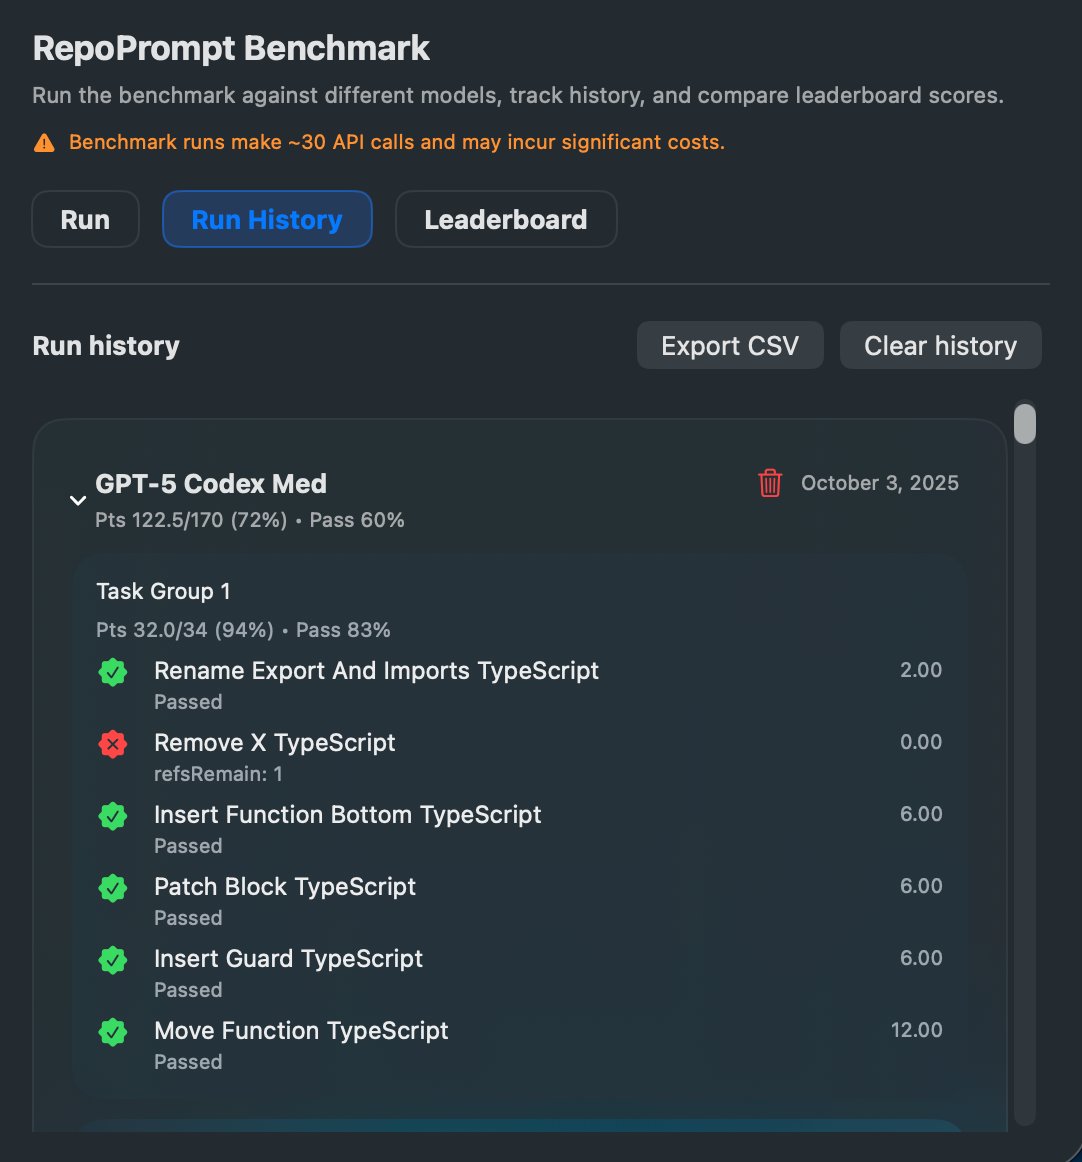The width and height of the screenshot is (1082, 1162).
Task: Switch to the Leaderboard tab
Action: pos(506,219)
